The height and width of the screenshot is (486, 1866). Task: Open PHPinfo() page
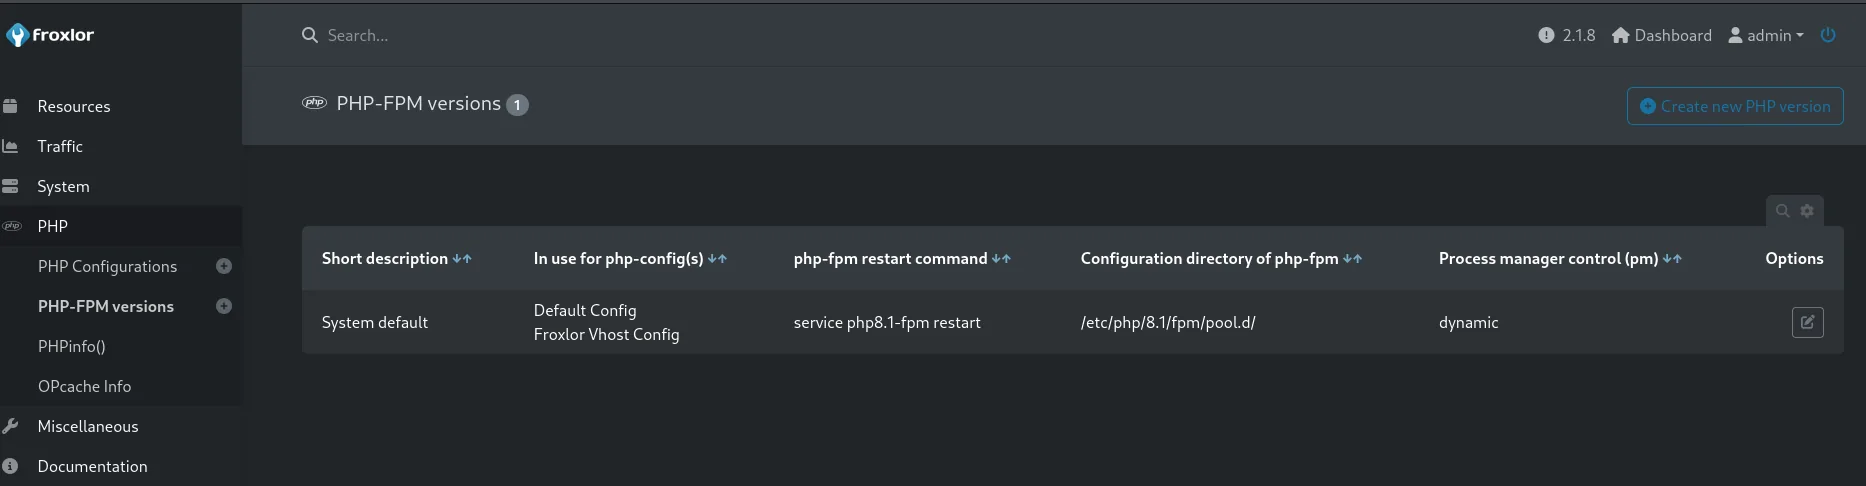pos(71,346)
